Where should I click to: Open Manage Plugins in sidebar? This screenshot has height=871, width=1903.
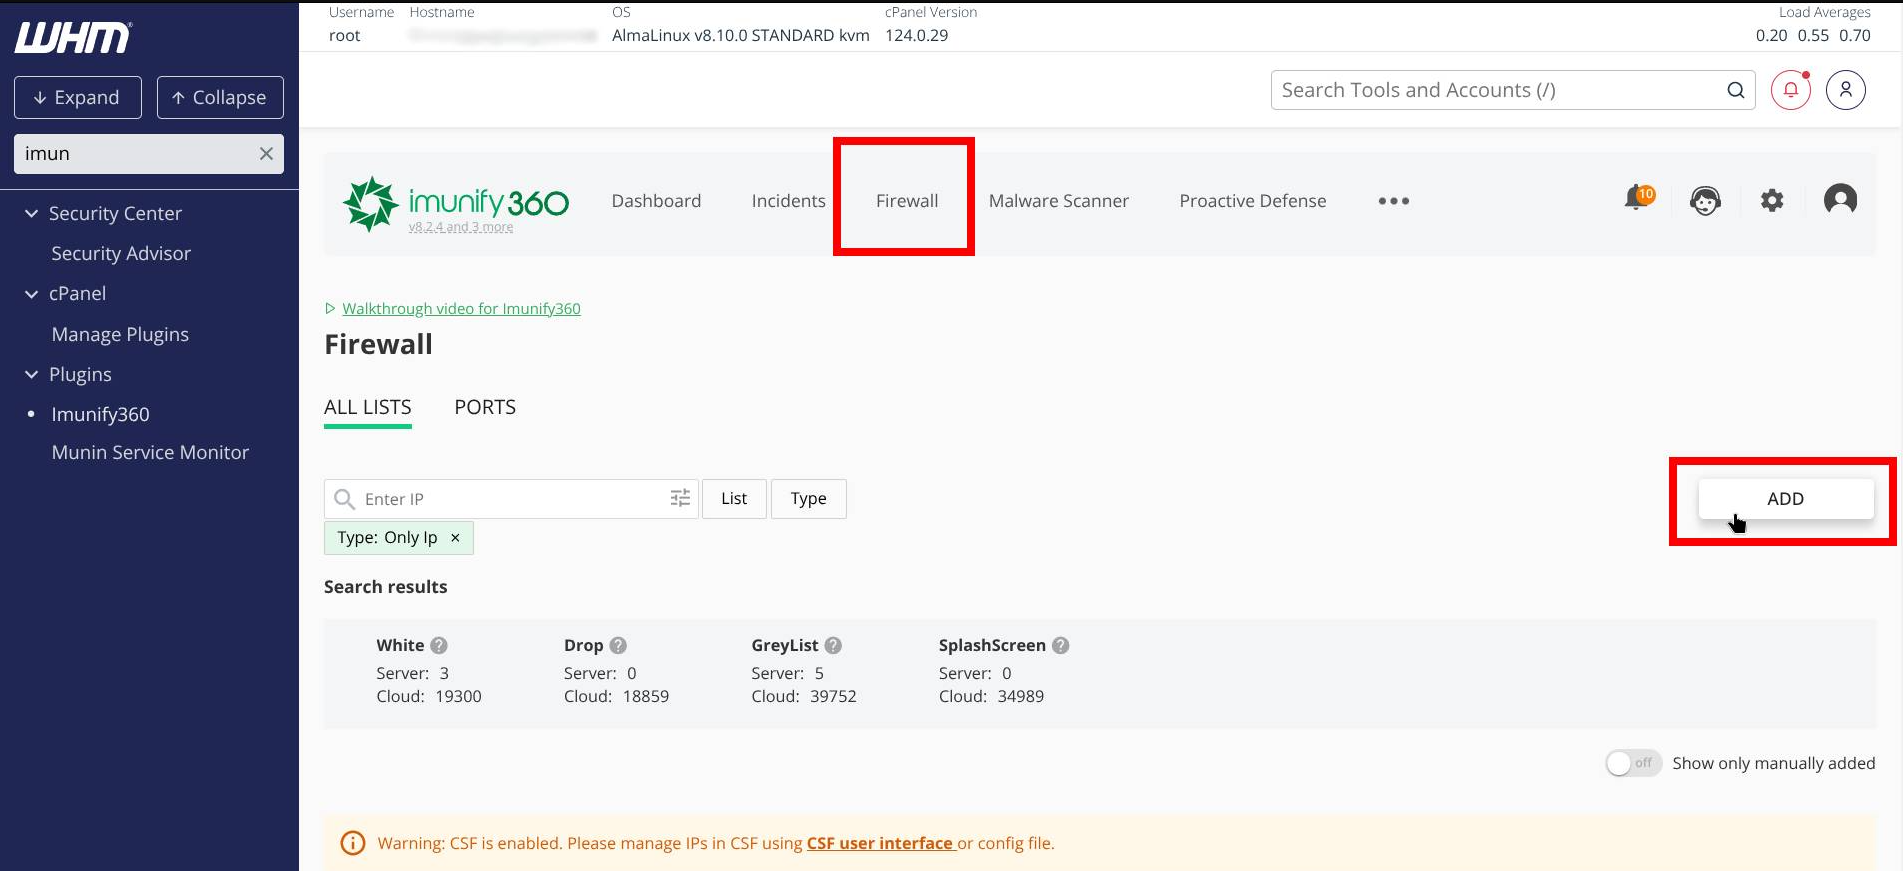click(x=120, y=335)
